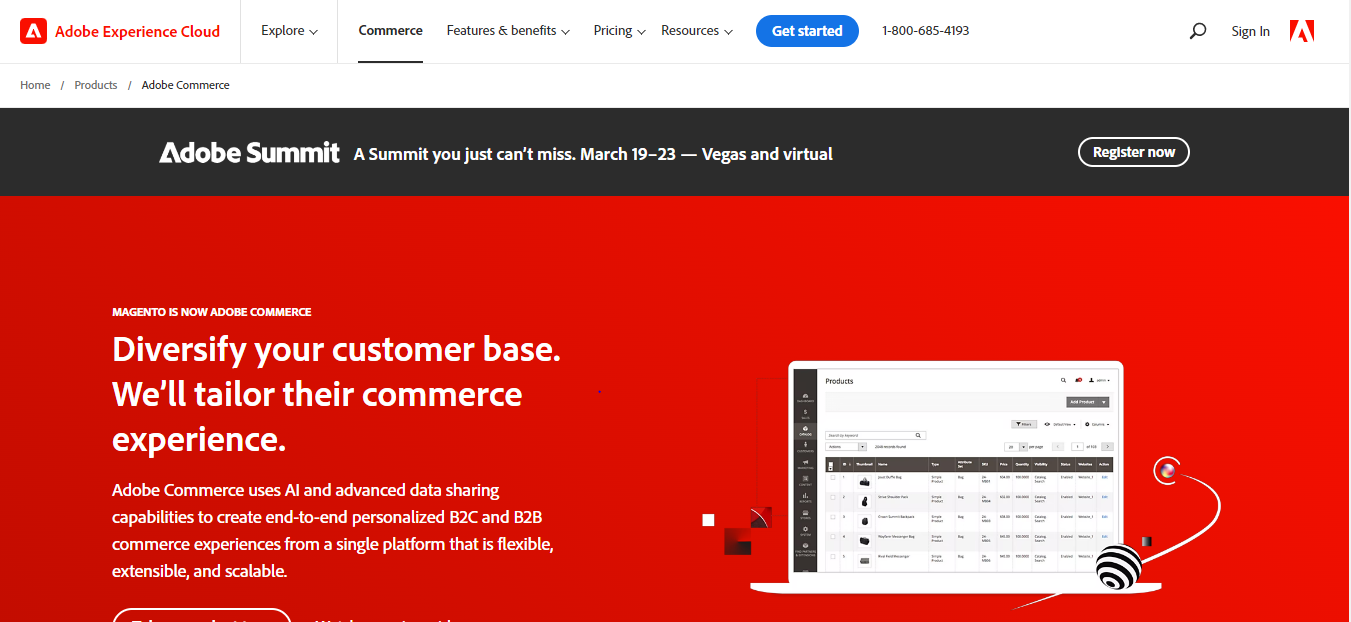Click the Adobe Commerce description paragraph
This screenshot has width=1351, height=622.
333,531
